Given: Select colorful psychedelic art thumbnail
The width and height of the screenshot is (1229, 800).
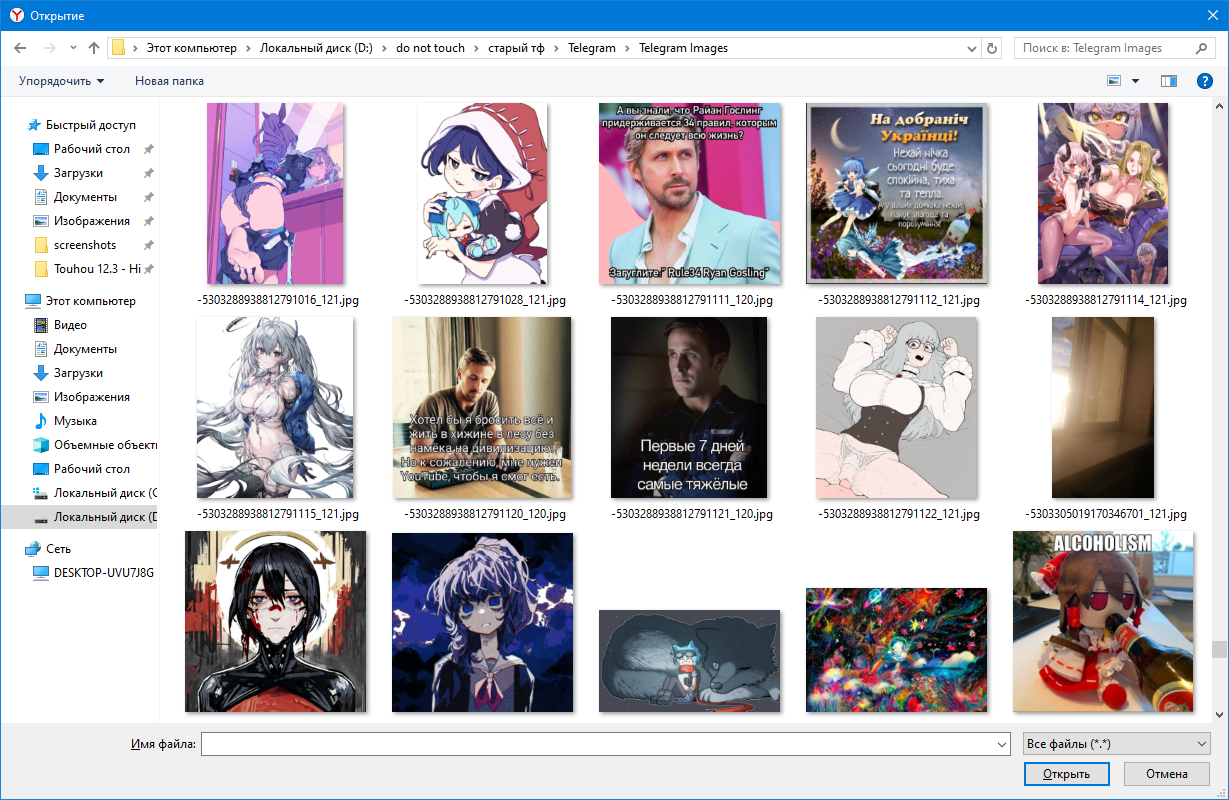Looking at the screenshot, I should (x=896, y=649).
